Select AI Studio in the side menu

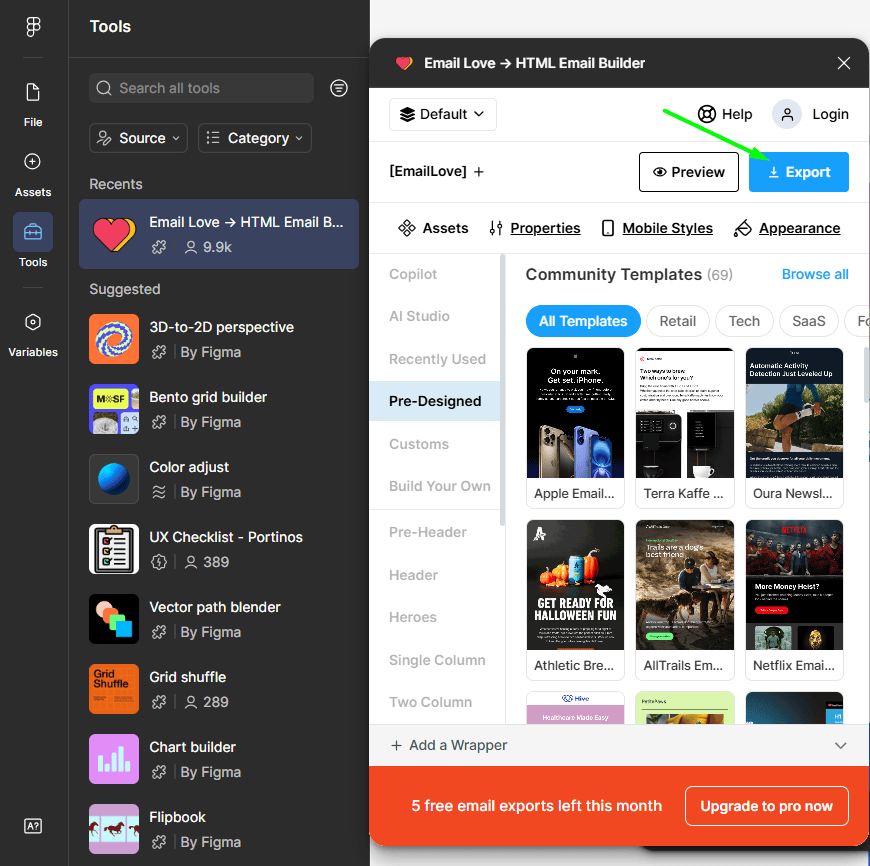(x=419, y=316)
